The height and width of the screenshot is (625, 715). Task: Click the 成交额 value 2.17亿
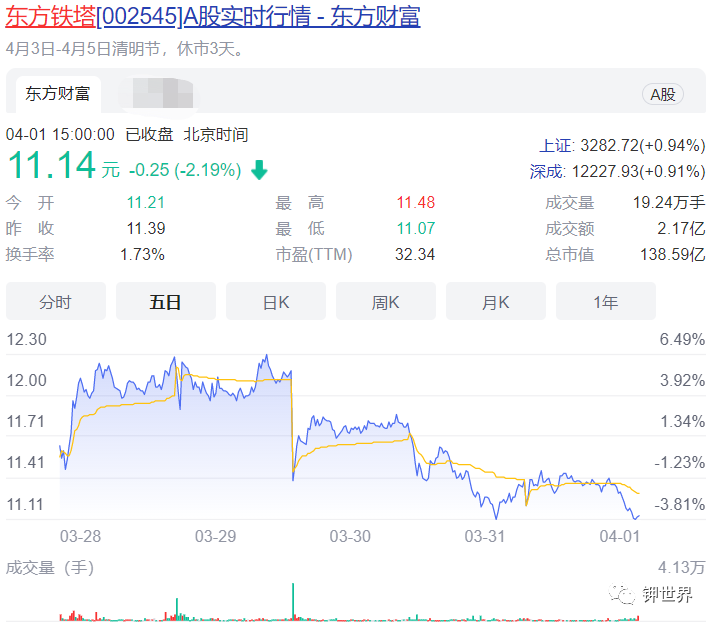tap(681, 228)
